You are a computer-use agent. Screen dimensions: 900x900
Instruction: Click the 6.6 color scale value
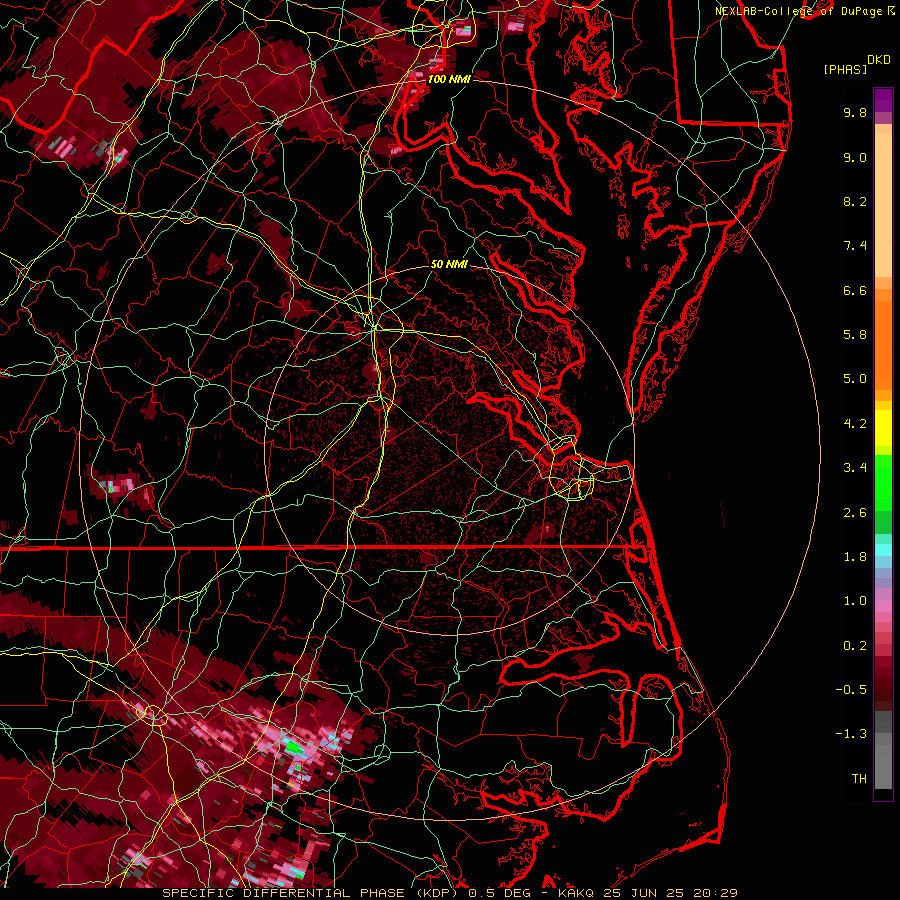point(855,290)
